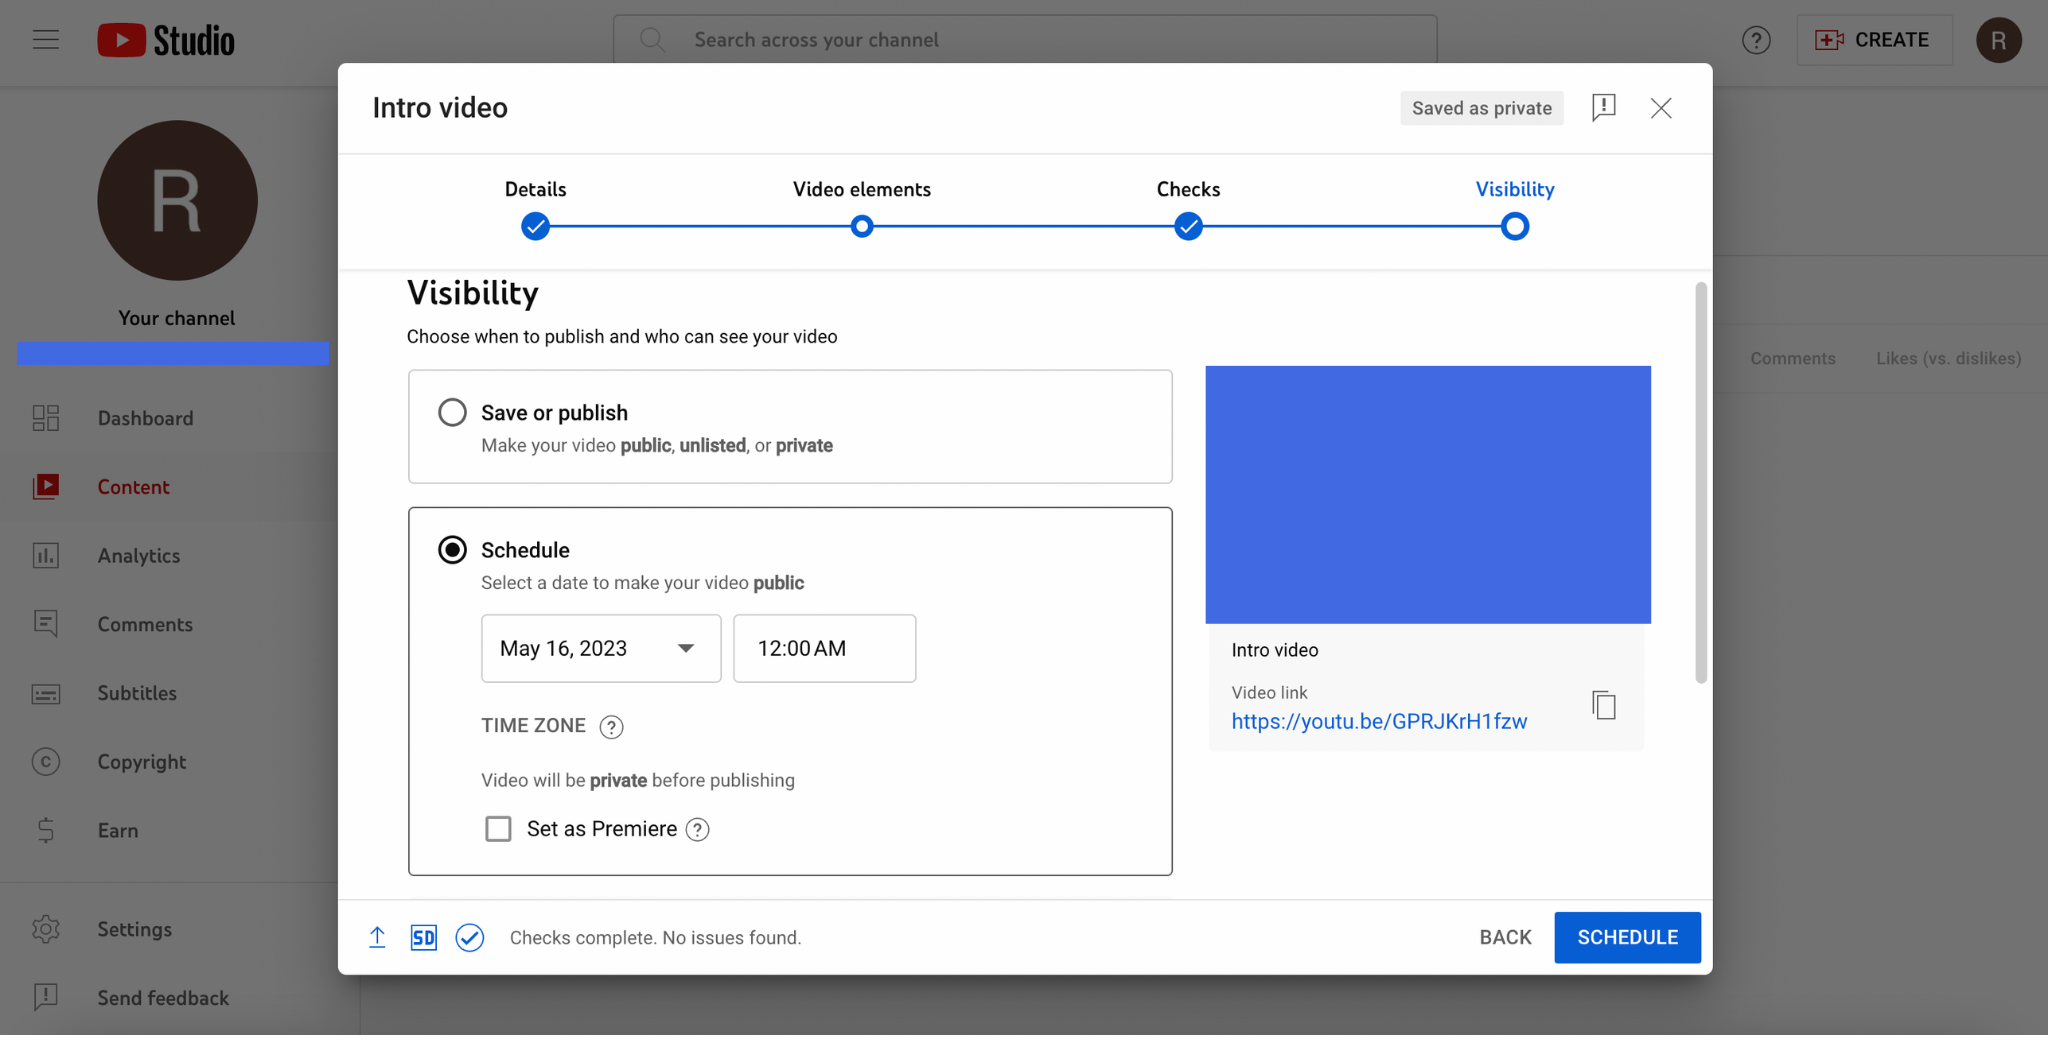Image resolution: width=2048 pixels, height=1042 pixels.
Task: Open the 12:00 AM time field
Action: click(824, 649)
